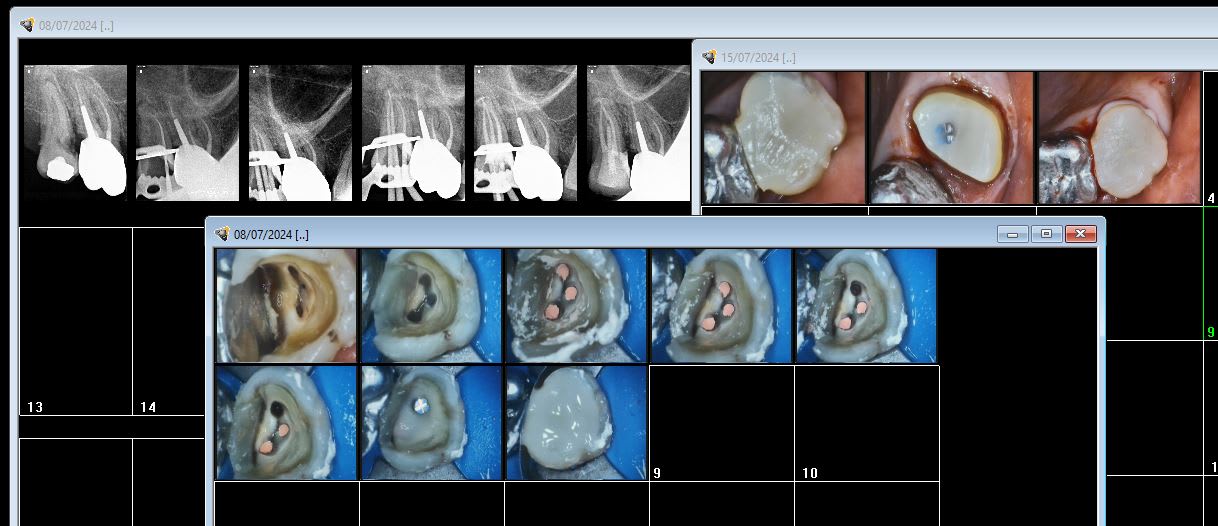Click the icon in the 15/07/2024 window title
Image resolution: width=1218 pixels, height=526 pixels.
tap(709, 58)
